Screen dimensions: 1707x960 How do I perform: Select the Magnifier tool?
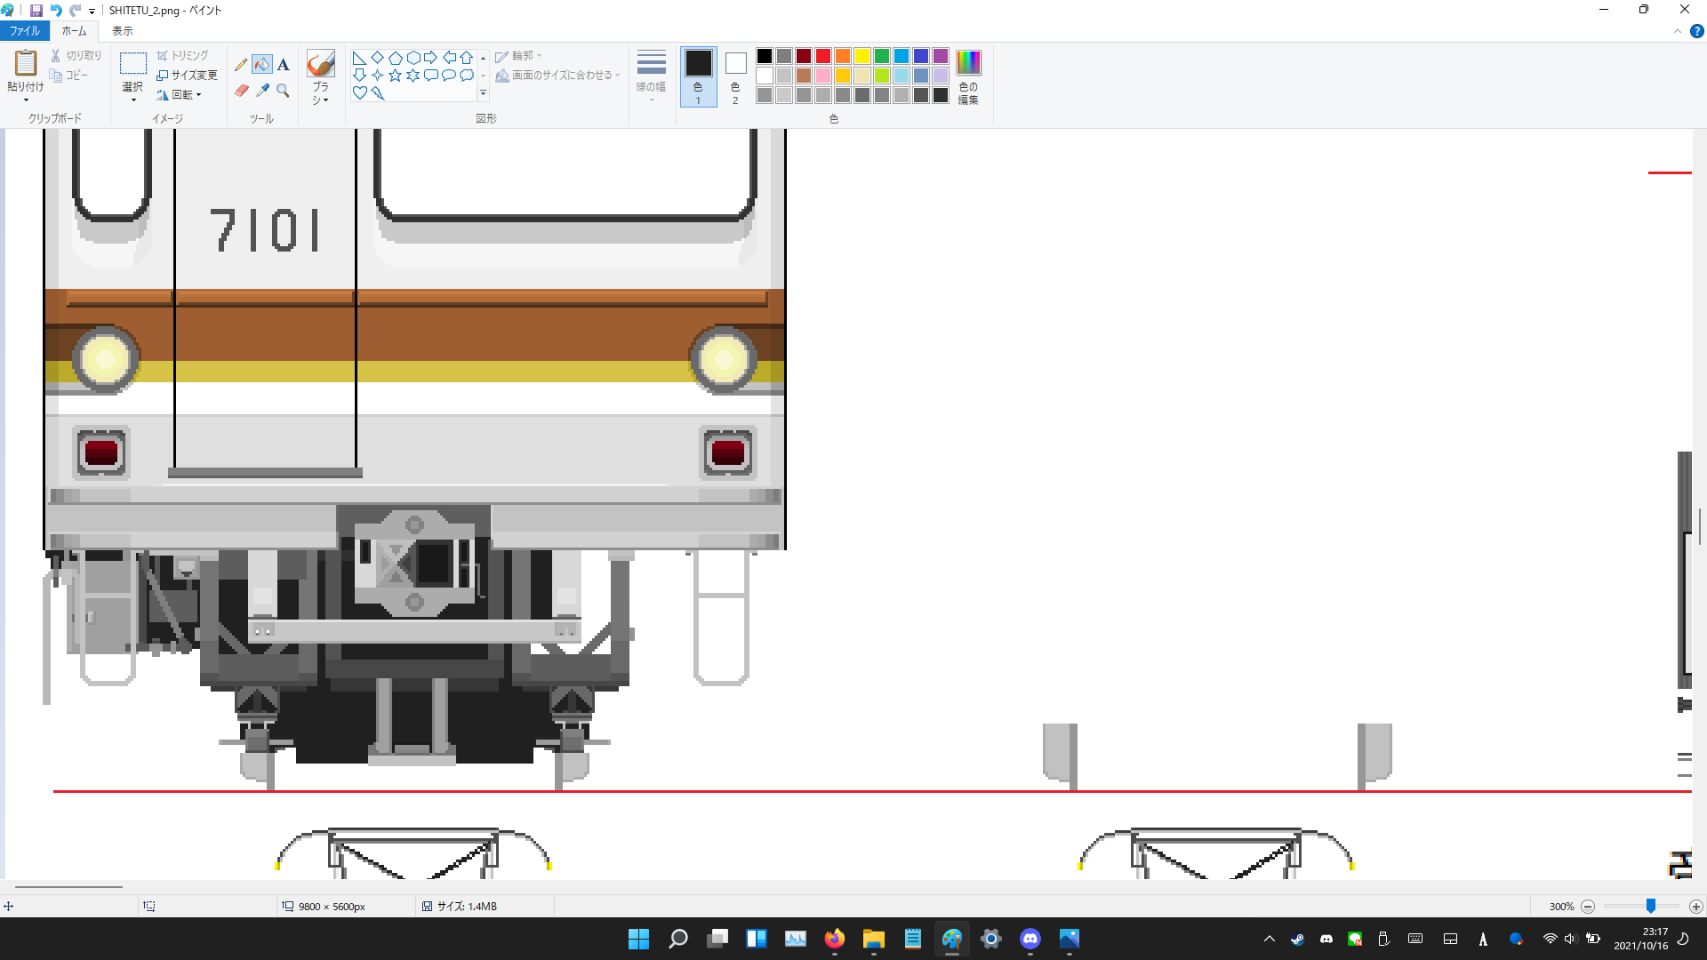tap(283, 91)
